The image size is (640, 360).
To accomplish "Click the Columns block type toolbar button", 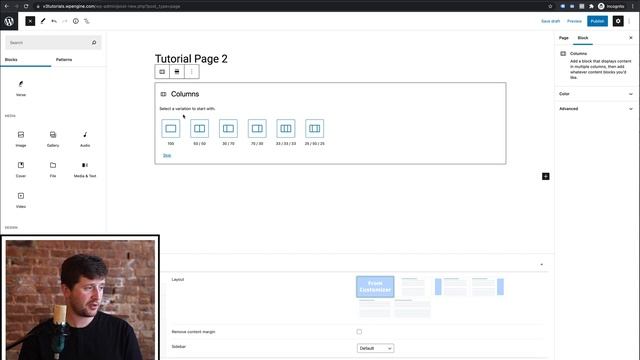I will pyautogui.click(x=162, y=72).
